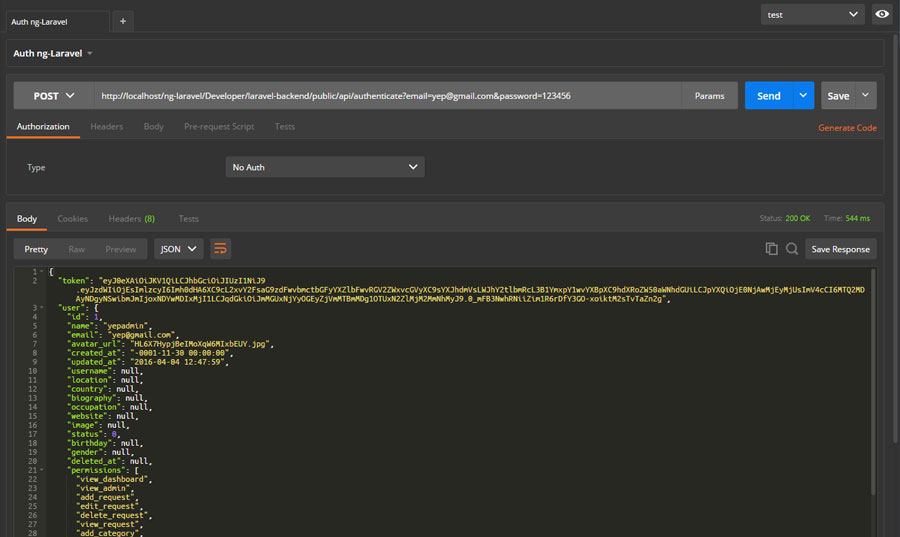Open the No Auth type dropdown
900x537 pixels.
[325, 167]
